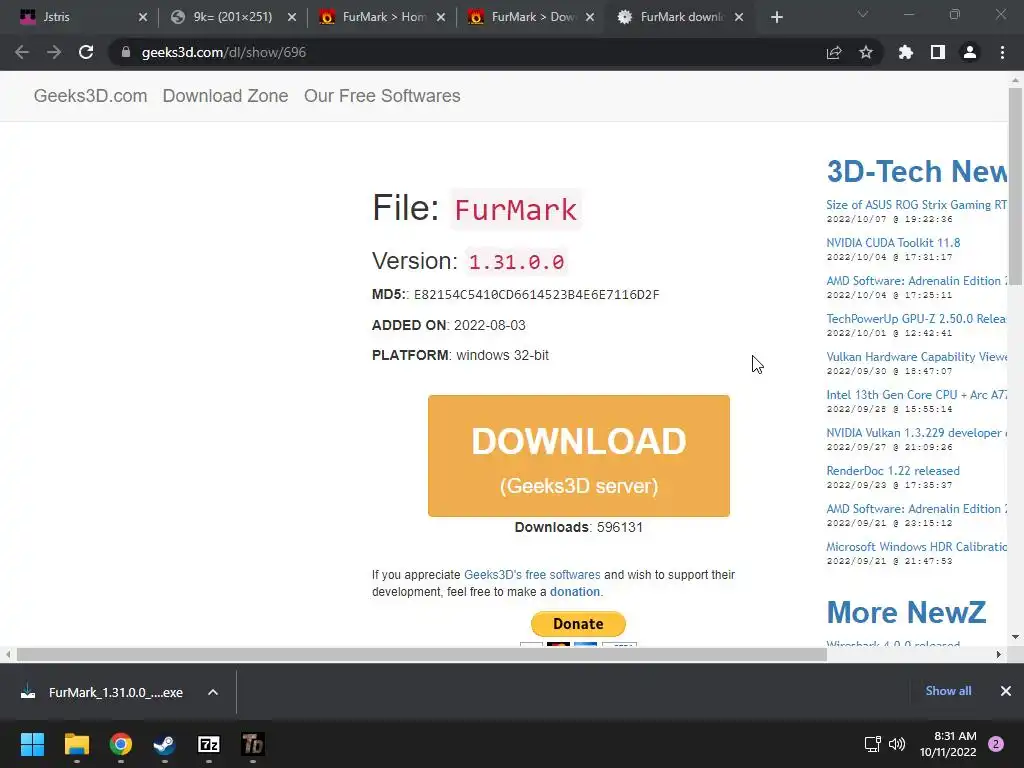
Task: Open the volume speaker tray icon
Action: (897, 744)
